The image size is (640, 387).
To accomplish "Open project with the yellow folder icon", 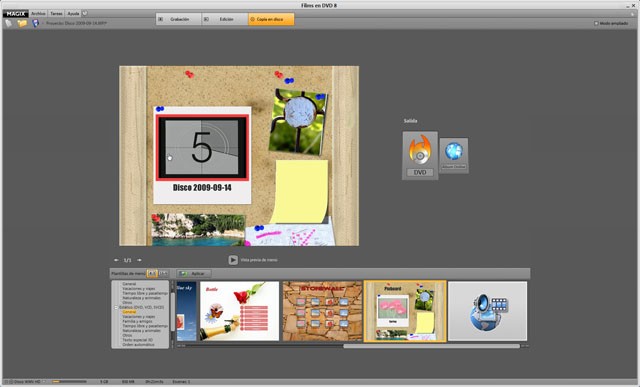I will coord(22,24).
